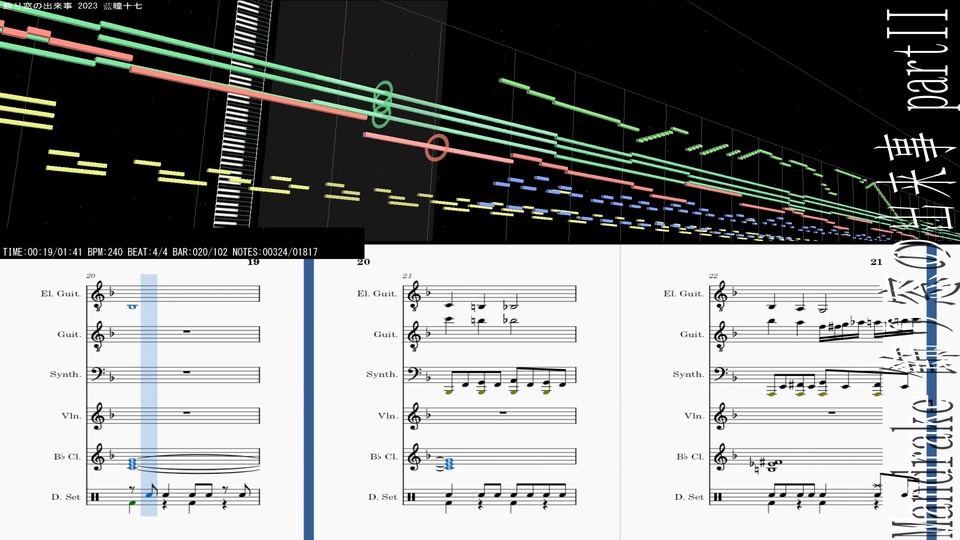Click the NOTES:00324/01817 counter
This screenshot has height=540, width=960.
pos(275,252)
